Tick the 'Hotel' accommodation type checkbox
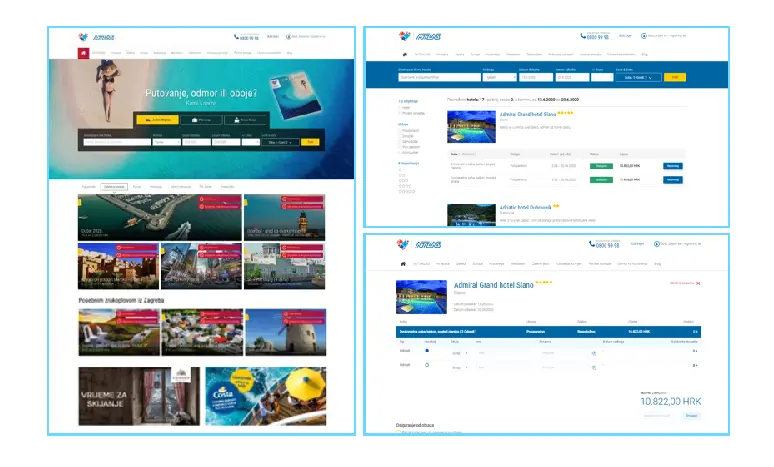774x467 pixels. 400,108
